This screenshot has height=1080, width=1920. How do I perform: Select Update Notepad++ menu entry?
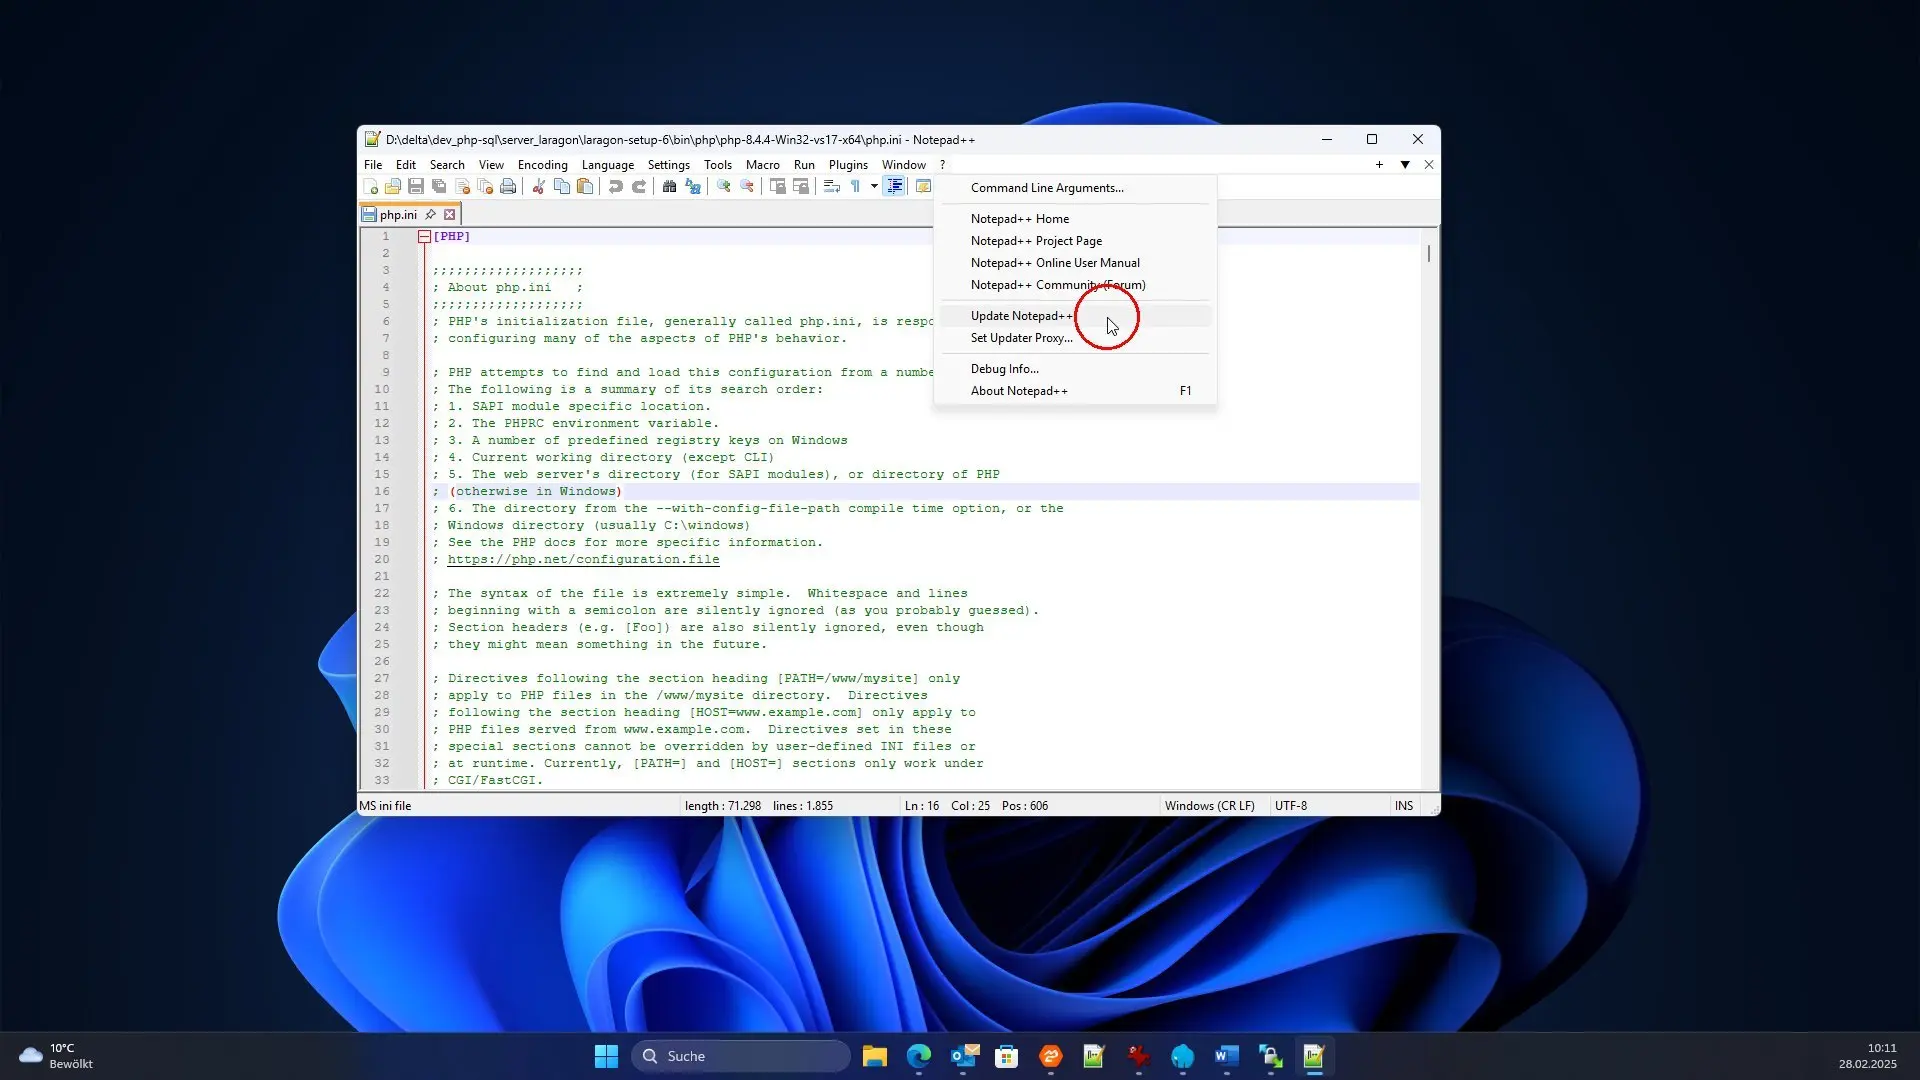click(1075, 316)
